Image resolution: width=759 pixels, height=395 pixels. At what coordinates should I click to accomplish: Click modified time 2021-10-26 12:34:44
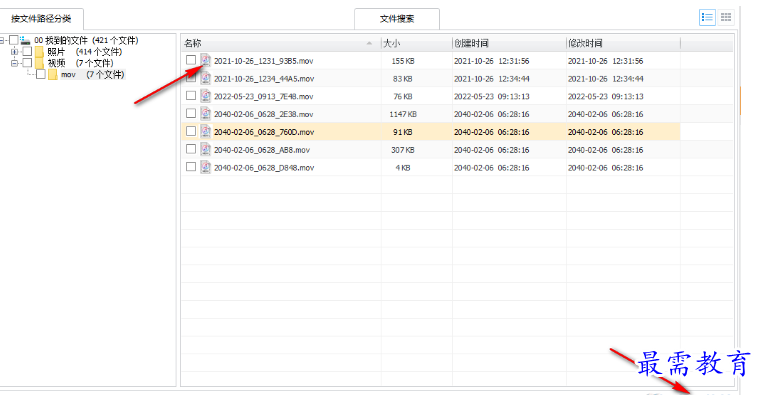coord(606,79)
